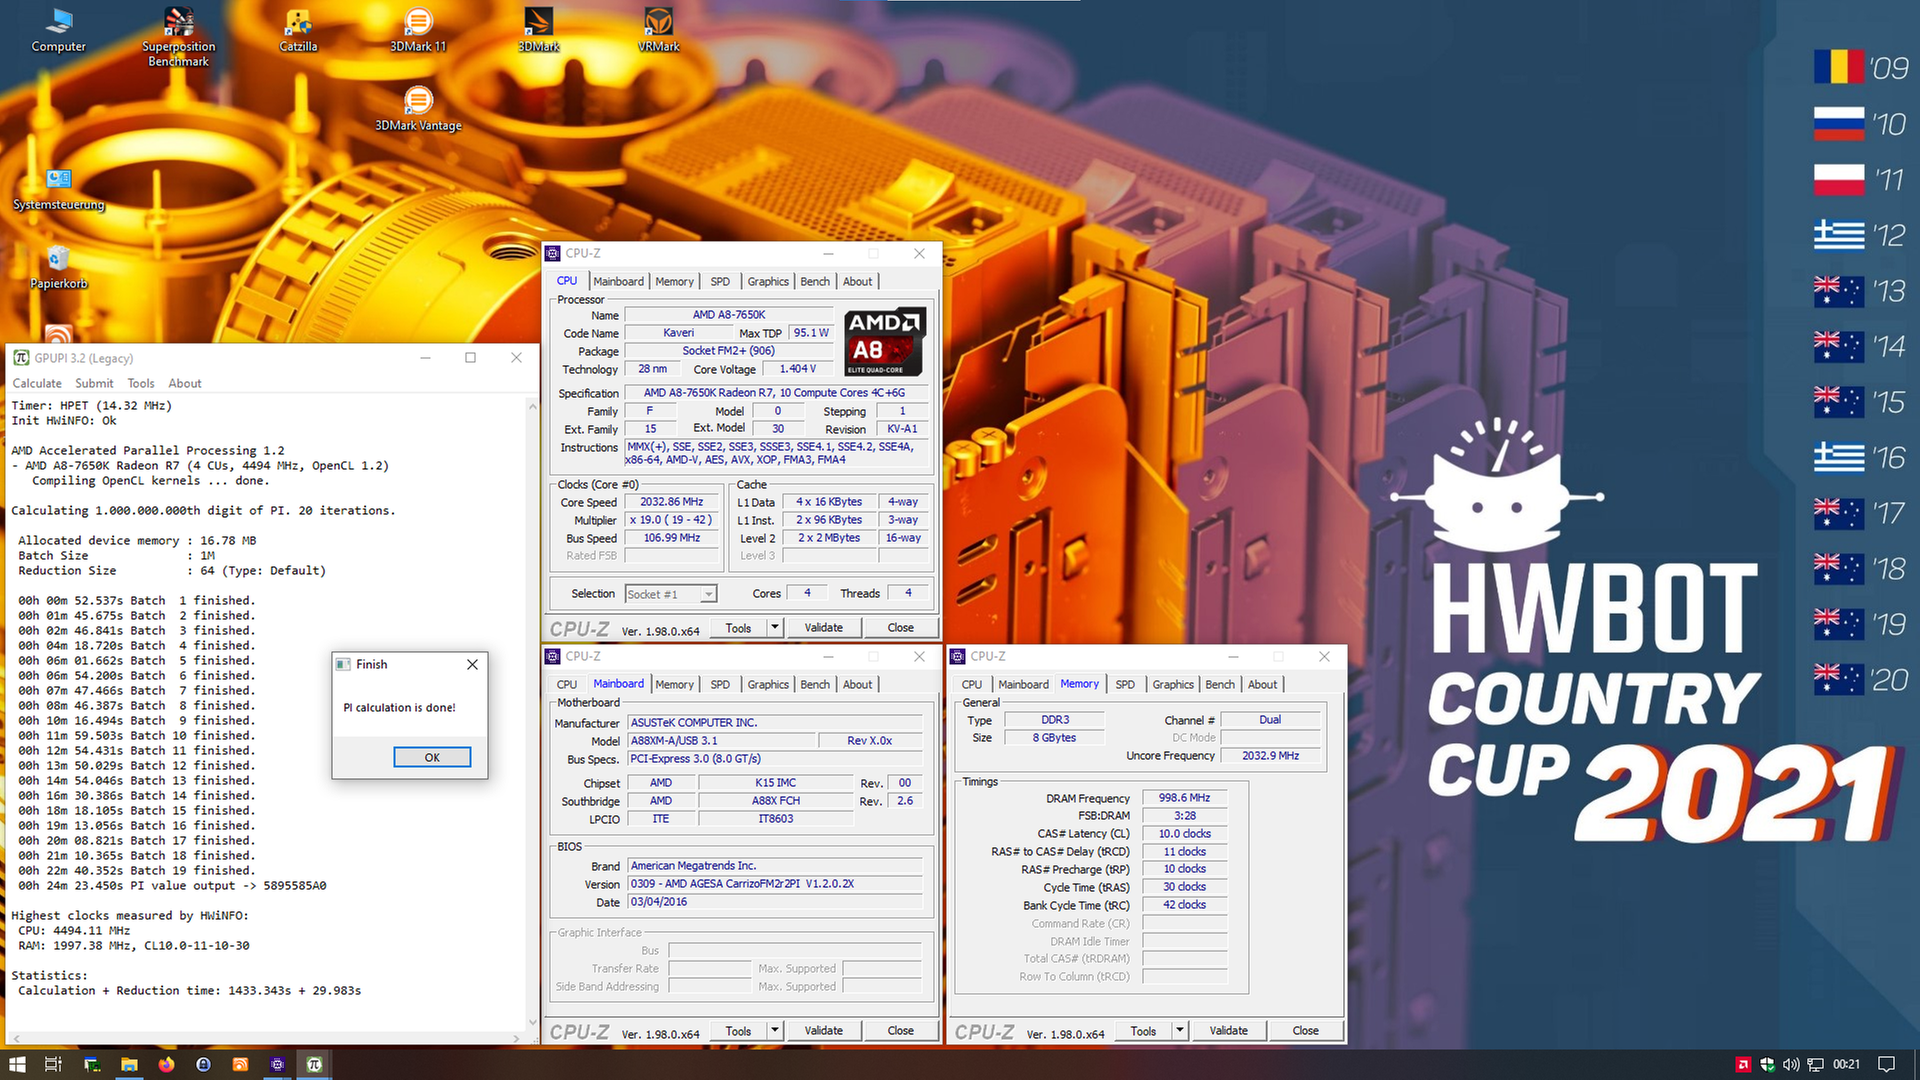
Task: Open the Calculate menu in GPUPI
Action: click(x=37, y=383)
